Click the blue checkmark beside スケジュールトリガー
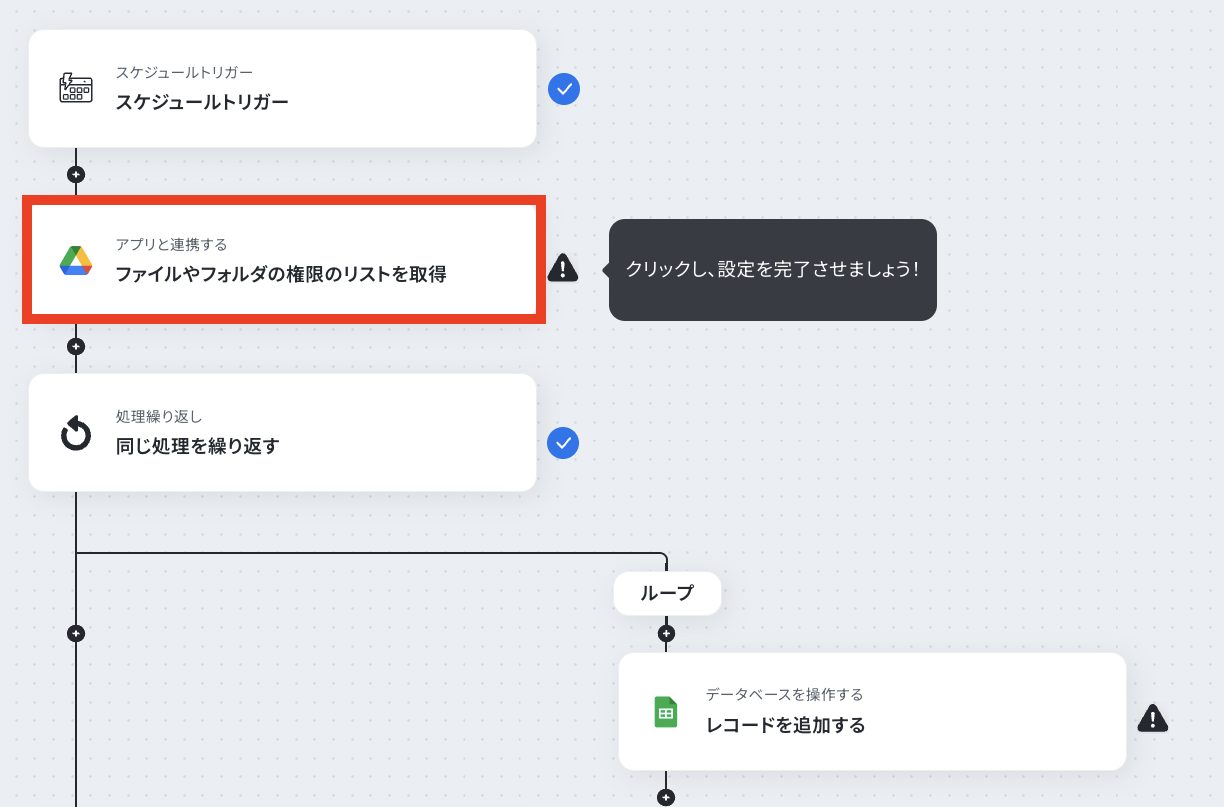1224x807 pixels. coord(564,89)
